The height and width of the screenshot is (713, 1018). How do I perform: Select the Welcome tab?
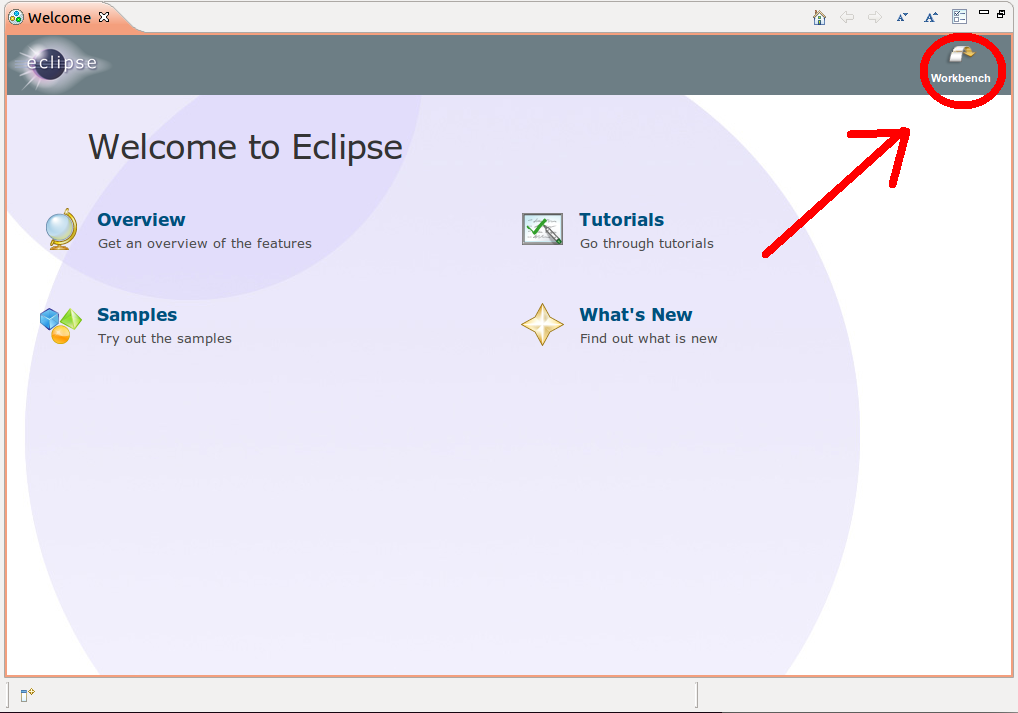[59, 18]
